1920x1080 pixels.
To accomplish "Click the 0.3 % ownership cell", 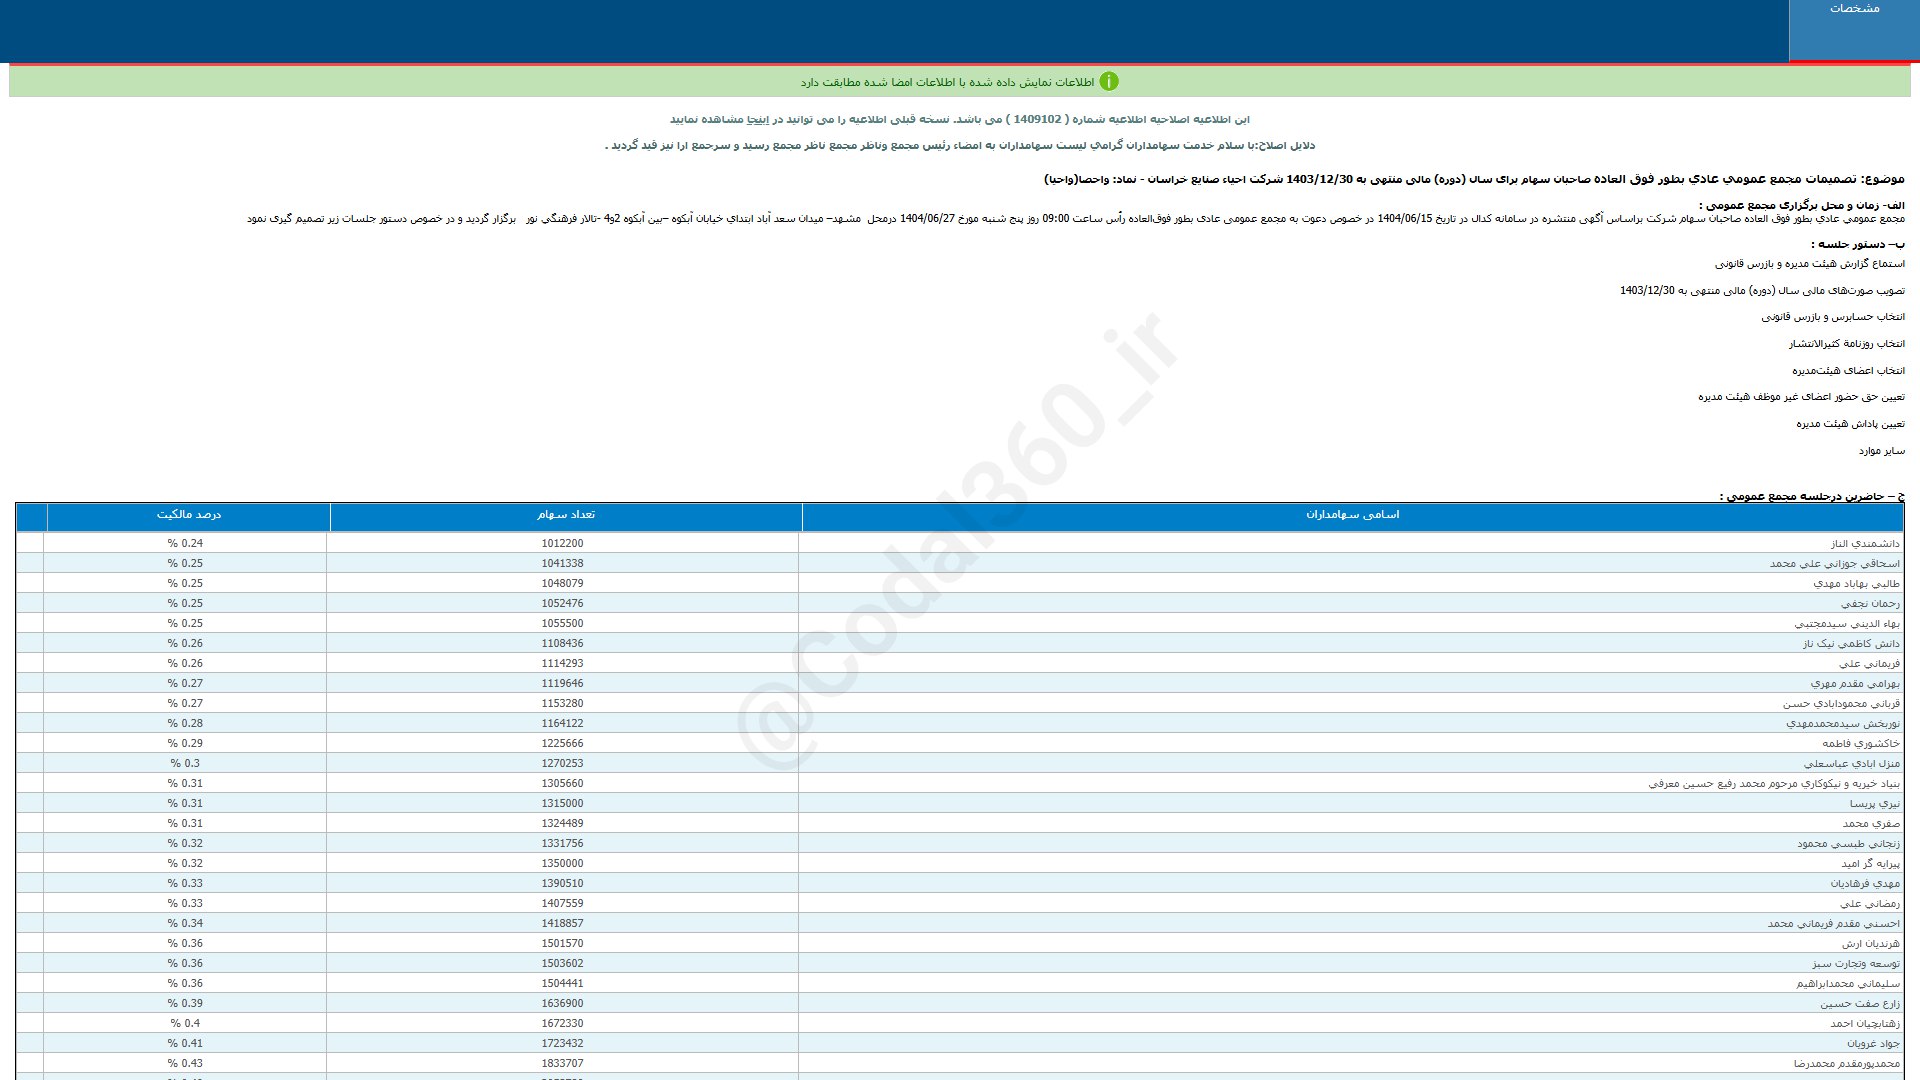I will coord(185,764).
